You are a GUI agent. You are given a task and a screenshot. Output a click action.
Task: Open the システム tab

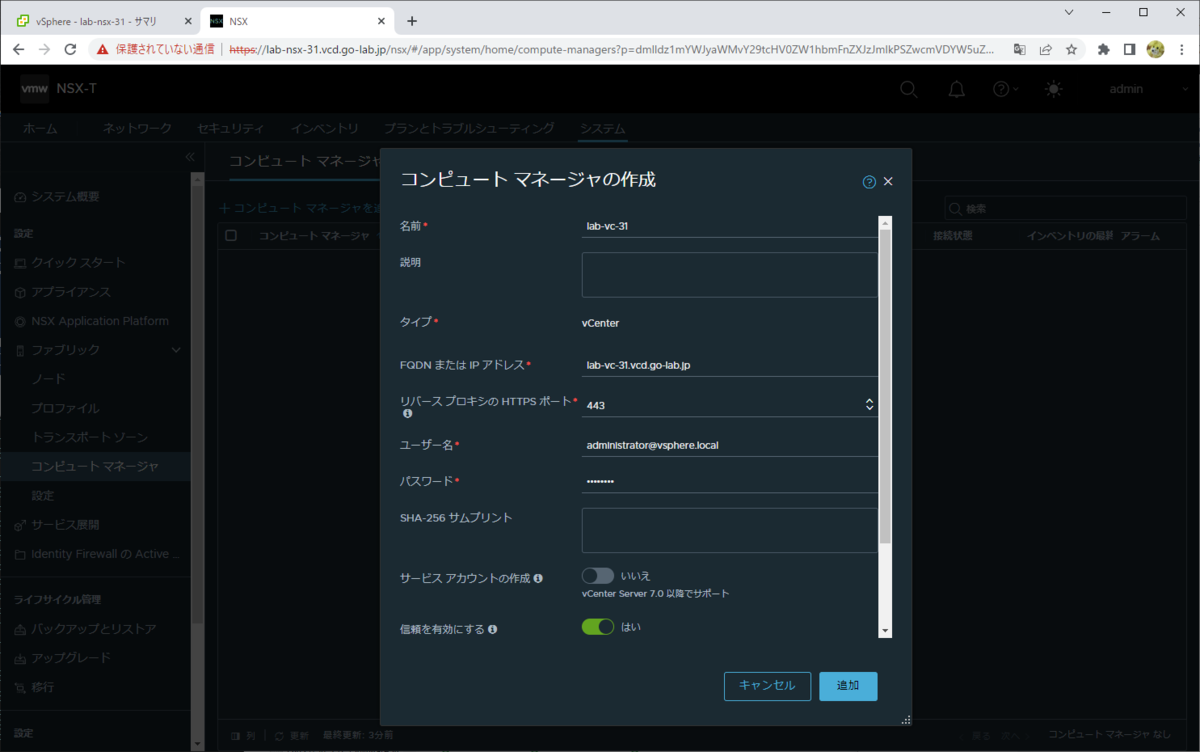click(603, 128)
